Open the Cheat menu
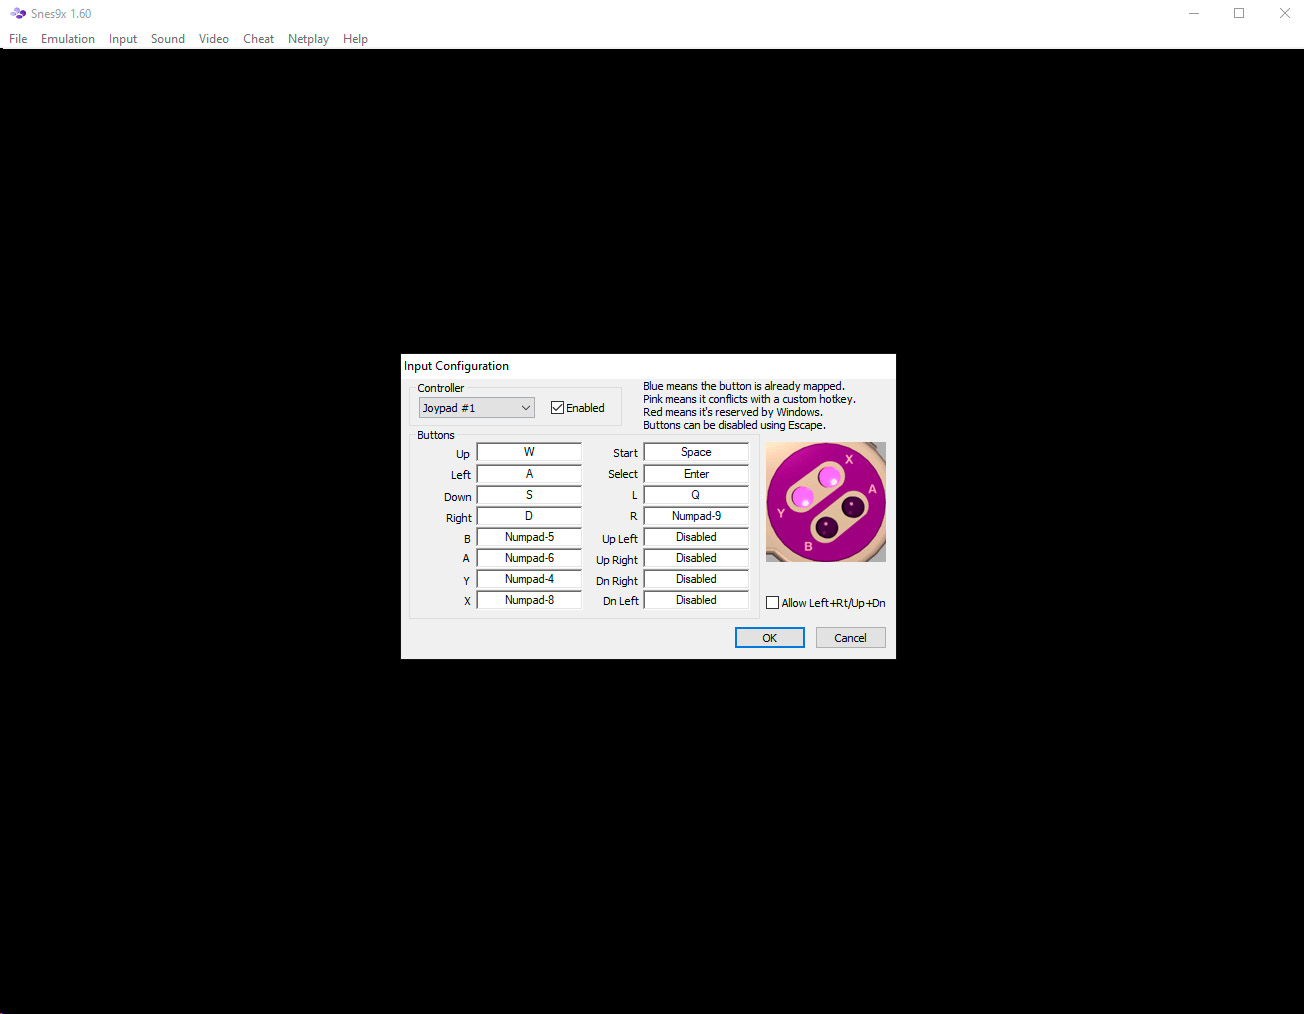This screenshot has height=1014, width=1304. click(258, 39)
